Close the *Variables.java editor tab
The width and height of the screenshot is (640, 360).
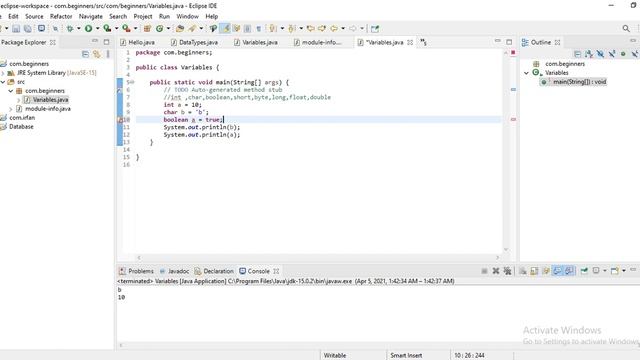point(410,42)
